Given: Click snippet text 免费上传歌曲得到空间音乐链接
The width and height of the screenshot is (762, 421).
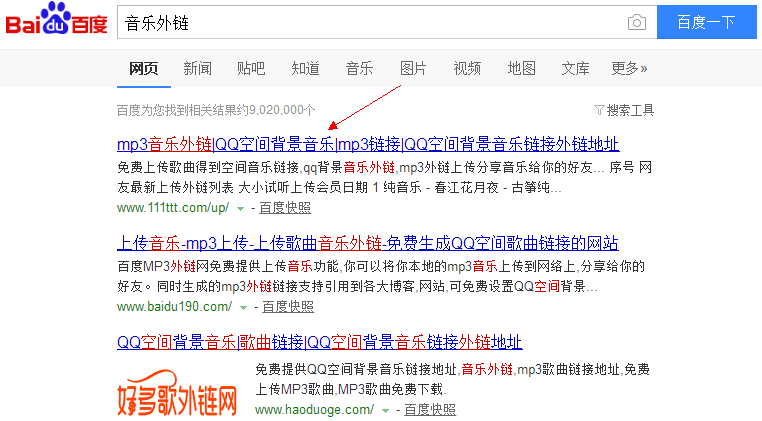Looking at the screenshot, I should [x=208, y=168].
